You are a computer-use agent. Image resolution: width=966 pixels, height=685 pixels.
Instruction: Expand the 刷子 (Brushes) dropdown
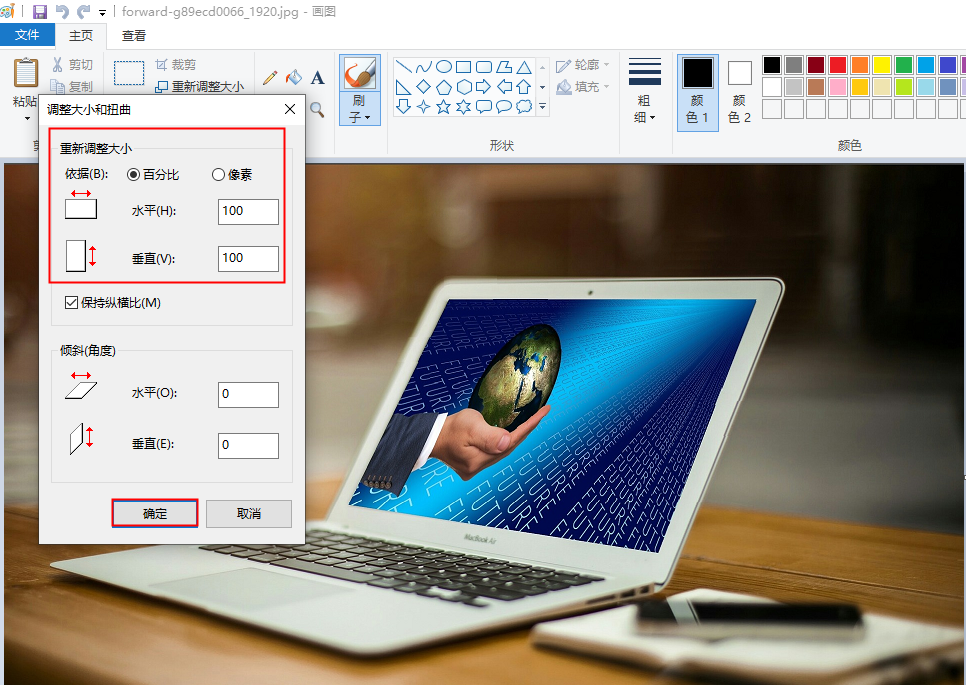360,109
